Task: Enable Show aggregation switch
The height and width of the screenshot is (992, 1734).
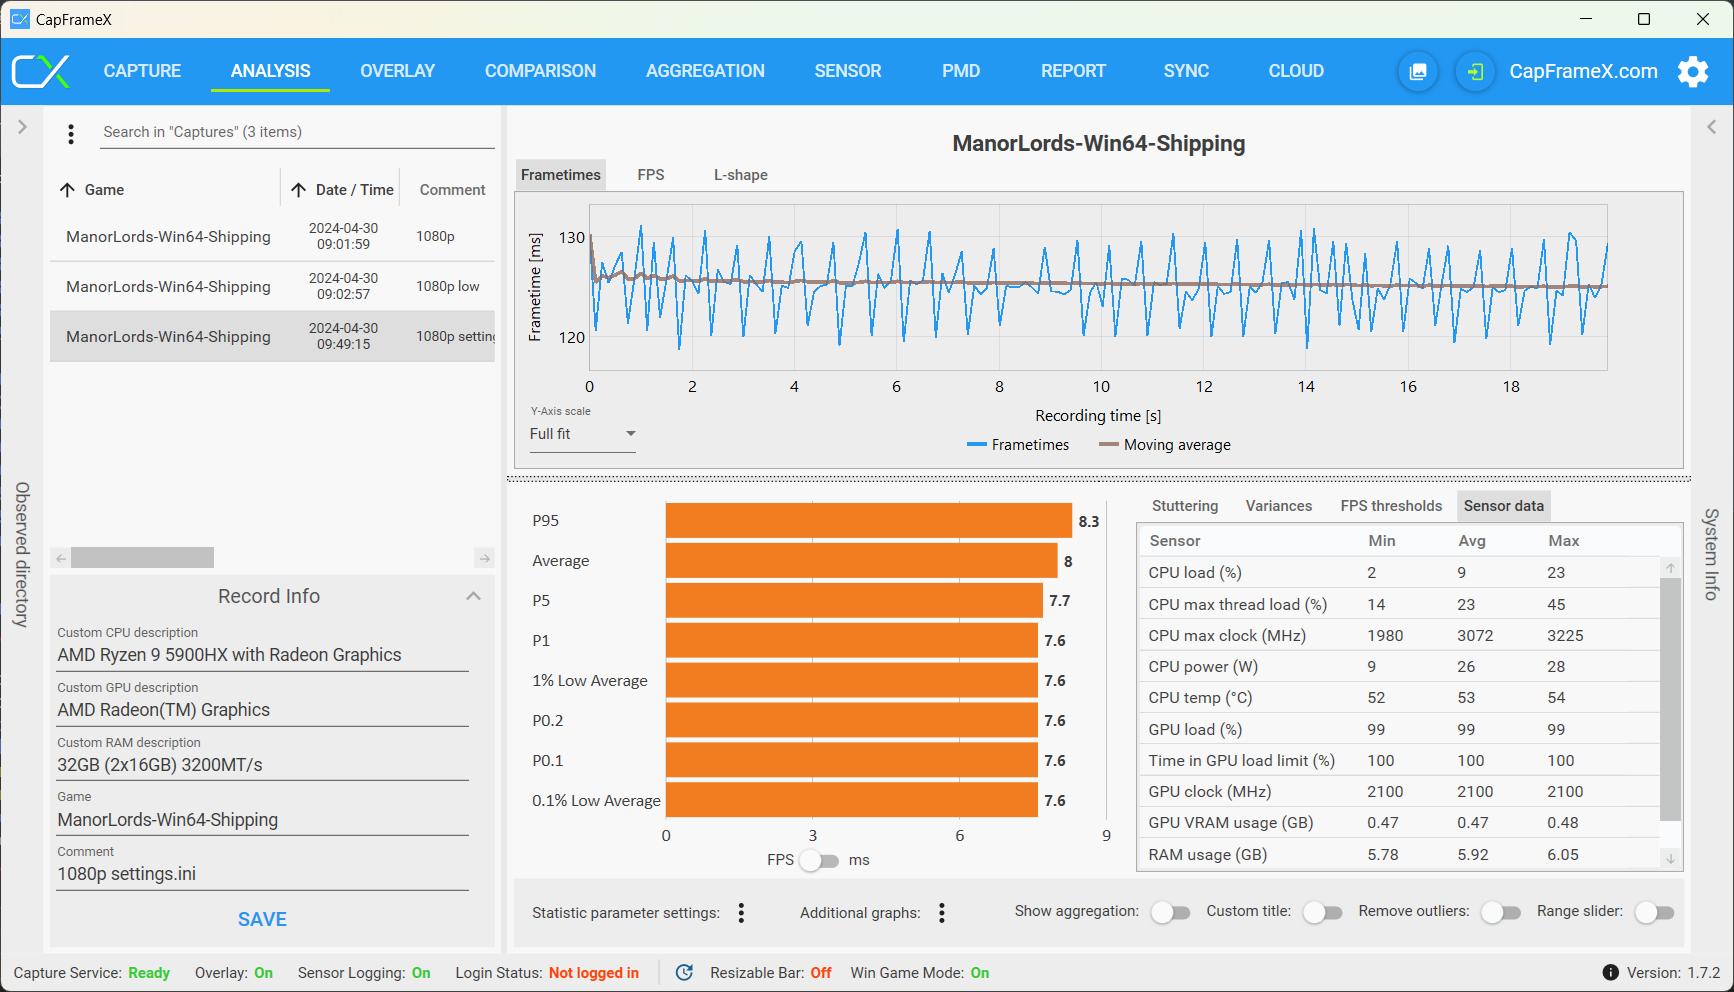Action: (x=1170, y=912)
